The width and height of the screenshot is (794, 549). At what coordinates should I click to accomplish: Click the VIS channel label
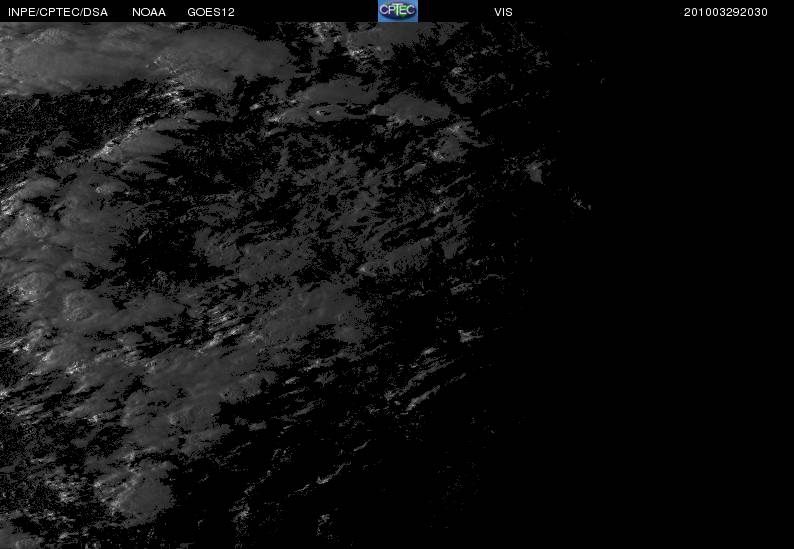point(503,12)
